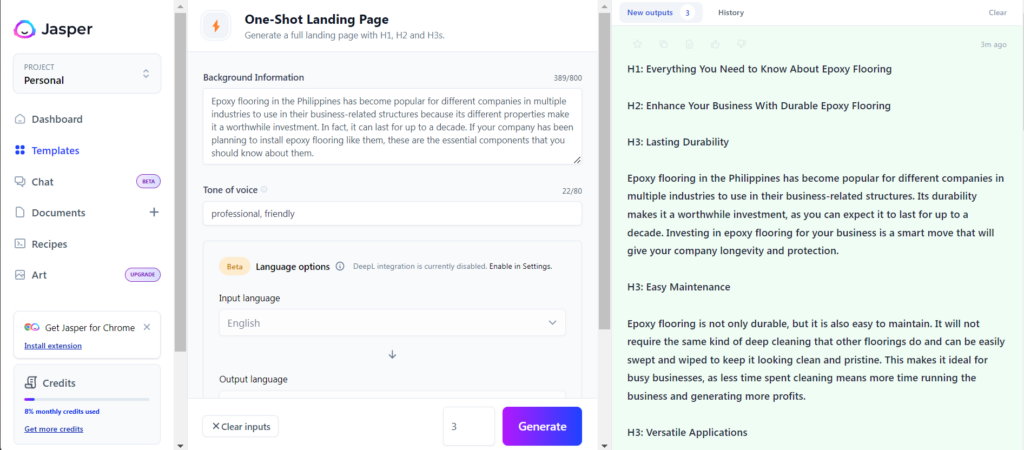The width and height of the screenshot is (1024, 450).
Task: Open the Templates section in the sidebar
Action: pyautogui.click(x=55, y=151)
